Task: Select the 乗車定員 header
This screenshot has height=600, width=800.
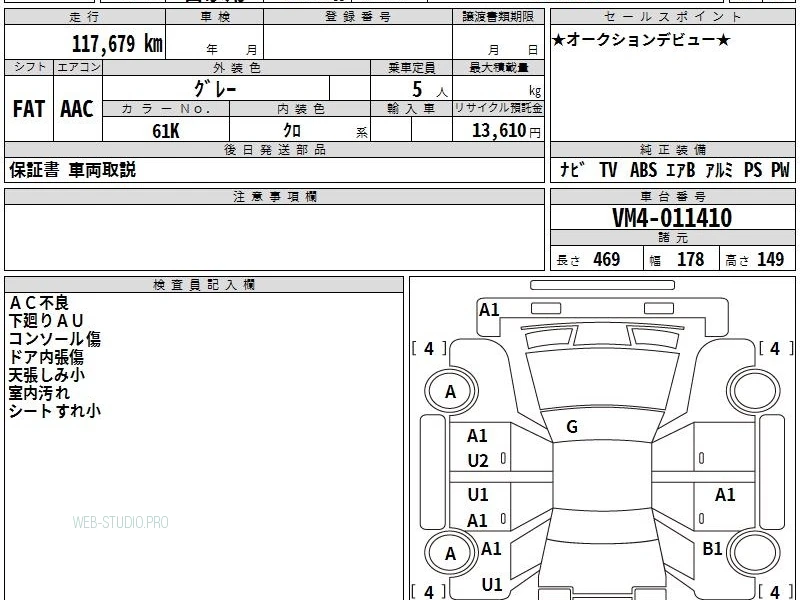Action: tap(411, 67)
